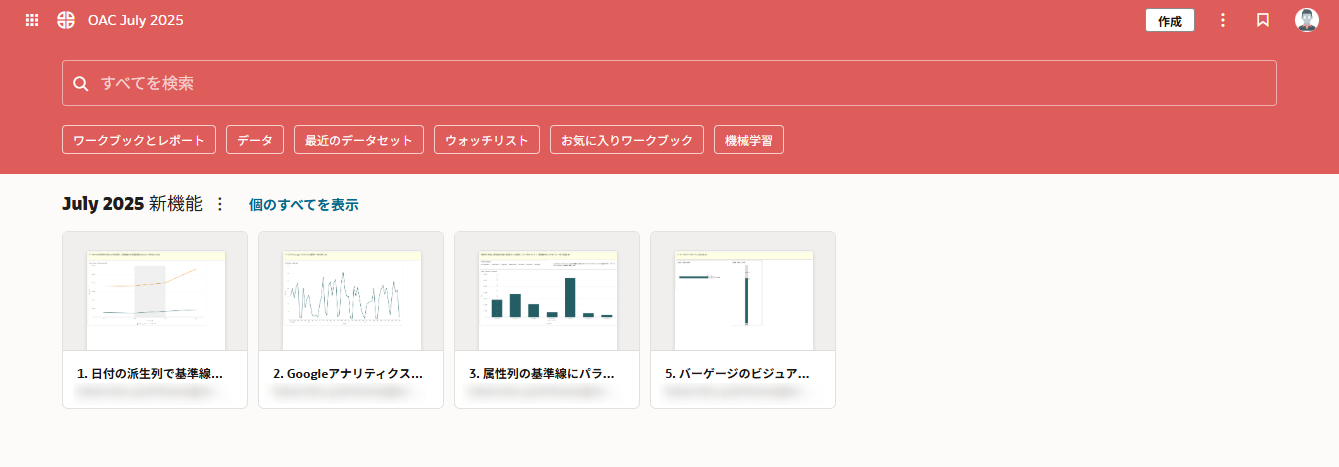The image size is (1339, 467).
Task: Click the 作成 button
Action: point(1170,20)
